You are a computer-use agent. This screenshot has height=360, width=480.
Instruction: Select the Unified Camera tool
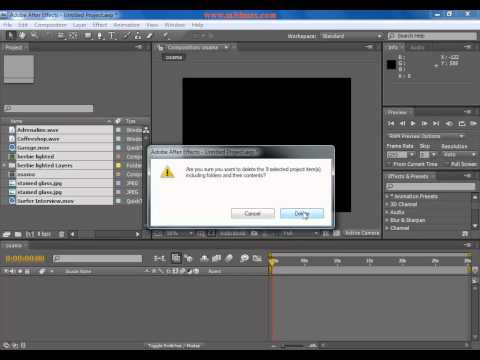61,36
